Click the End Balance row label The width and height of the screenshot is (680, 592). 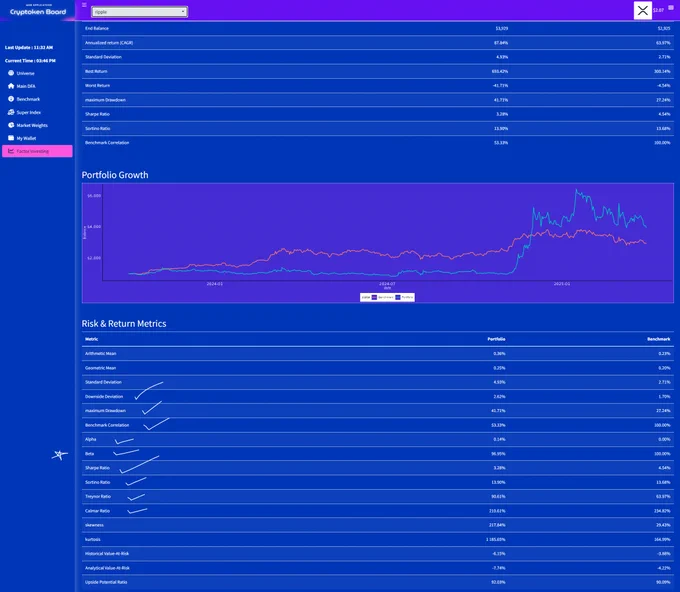point(97,28)
